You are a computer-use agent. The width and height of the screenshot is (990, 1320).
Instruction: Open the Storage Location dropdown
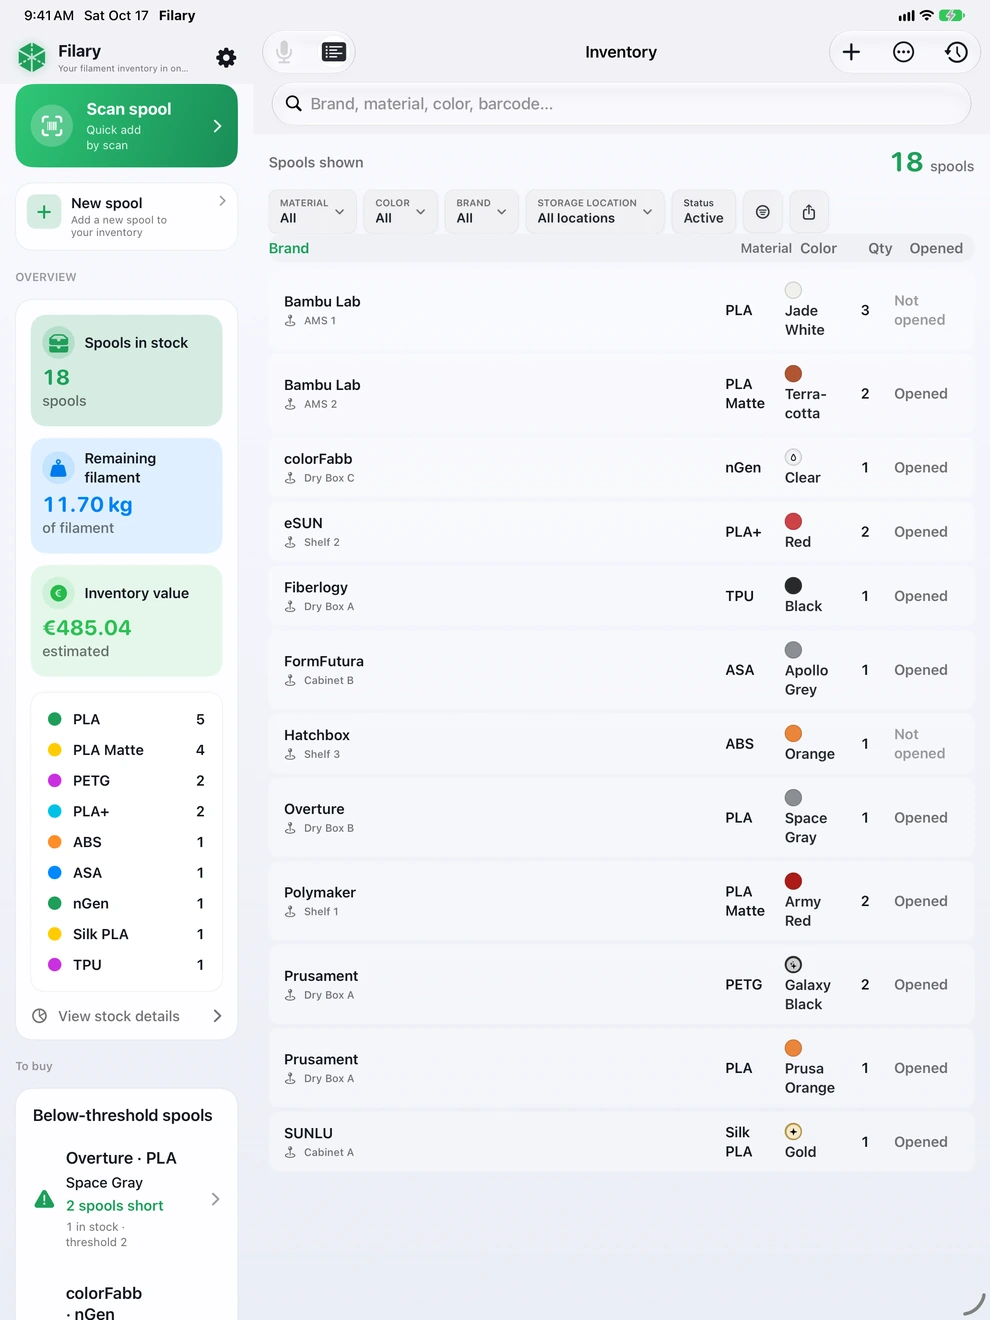pos(595,212)
